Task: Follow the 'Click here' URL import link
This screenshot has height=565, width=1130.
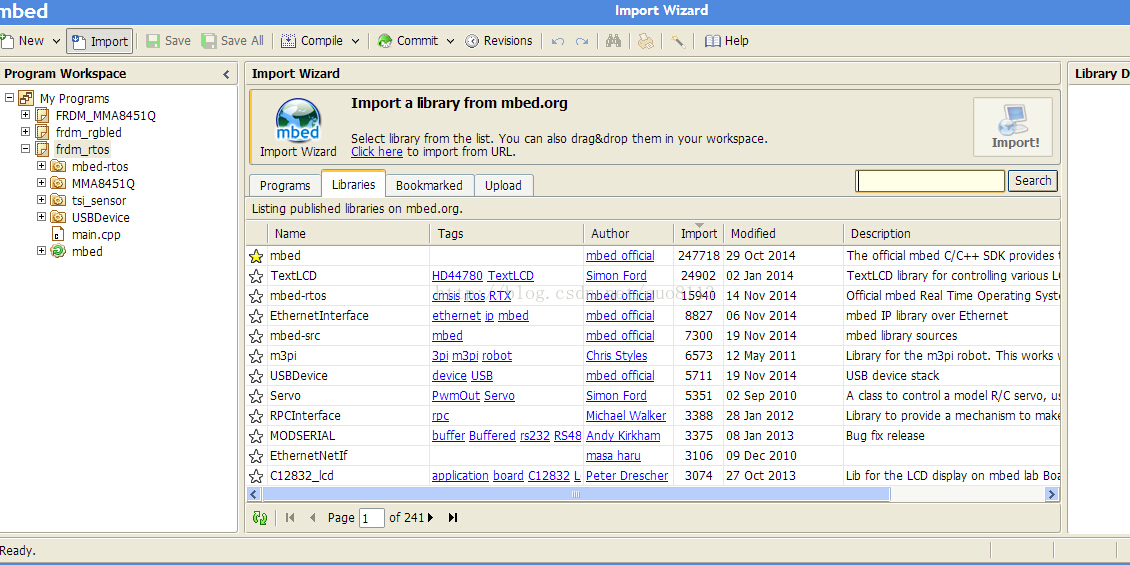Action: [377, 152]
